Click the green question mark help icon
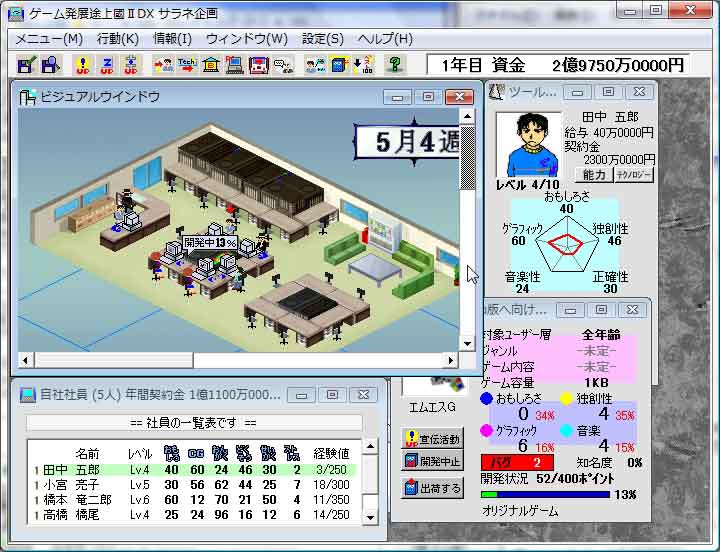This screenshot has height=552, width=720. [x=395, y=65]
